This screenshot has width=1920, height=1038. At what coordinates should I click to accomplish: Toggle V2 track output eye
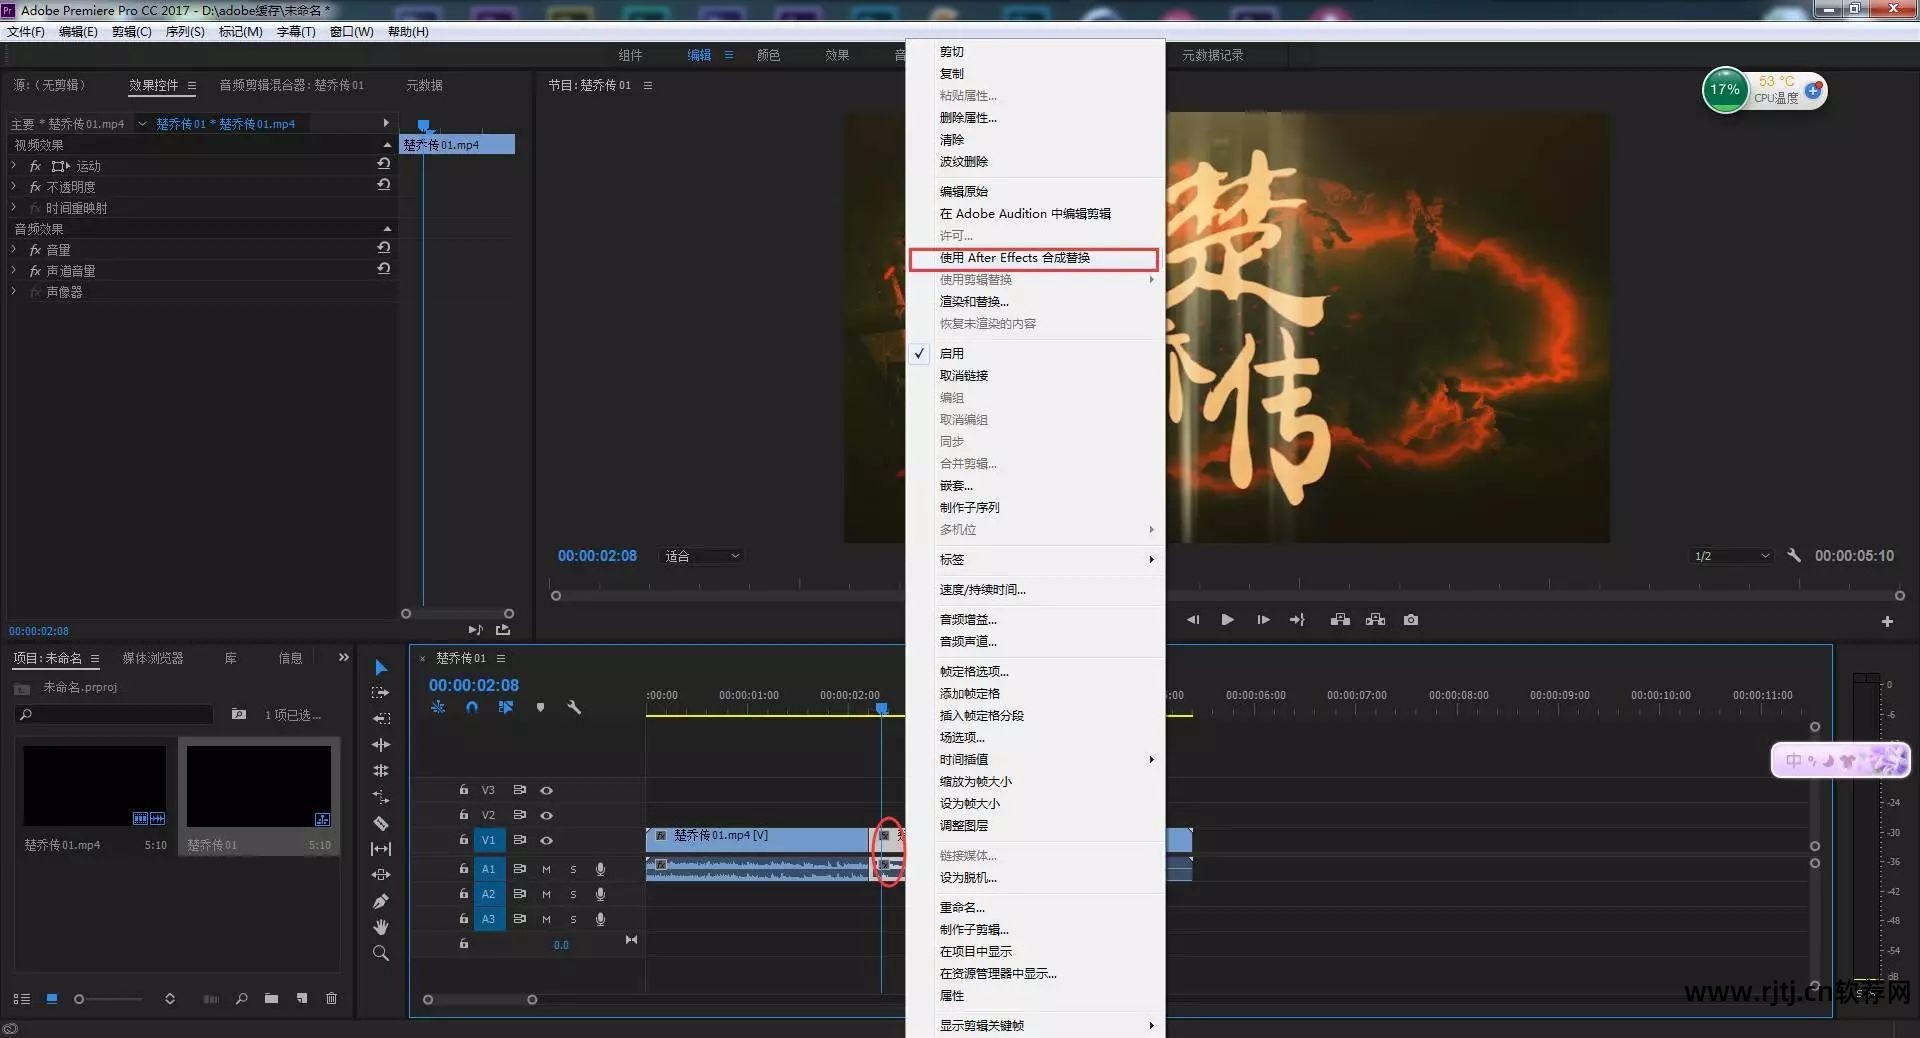[x=546, y=815]
